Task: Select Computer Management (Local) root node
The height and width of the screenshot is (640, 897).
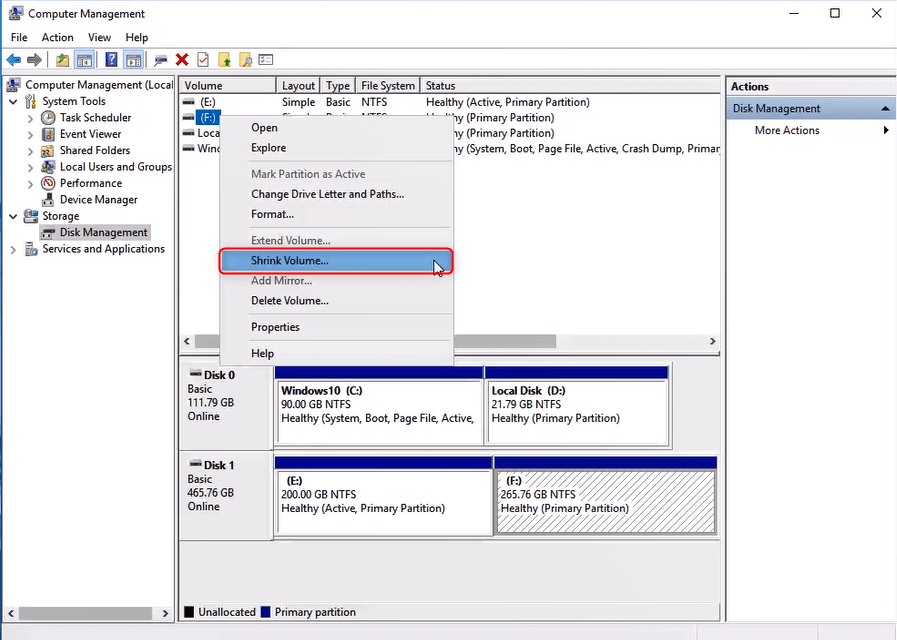Action: pyautogui.click(x=98, y=85)
